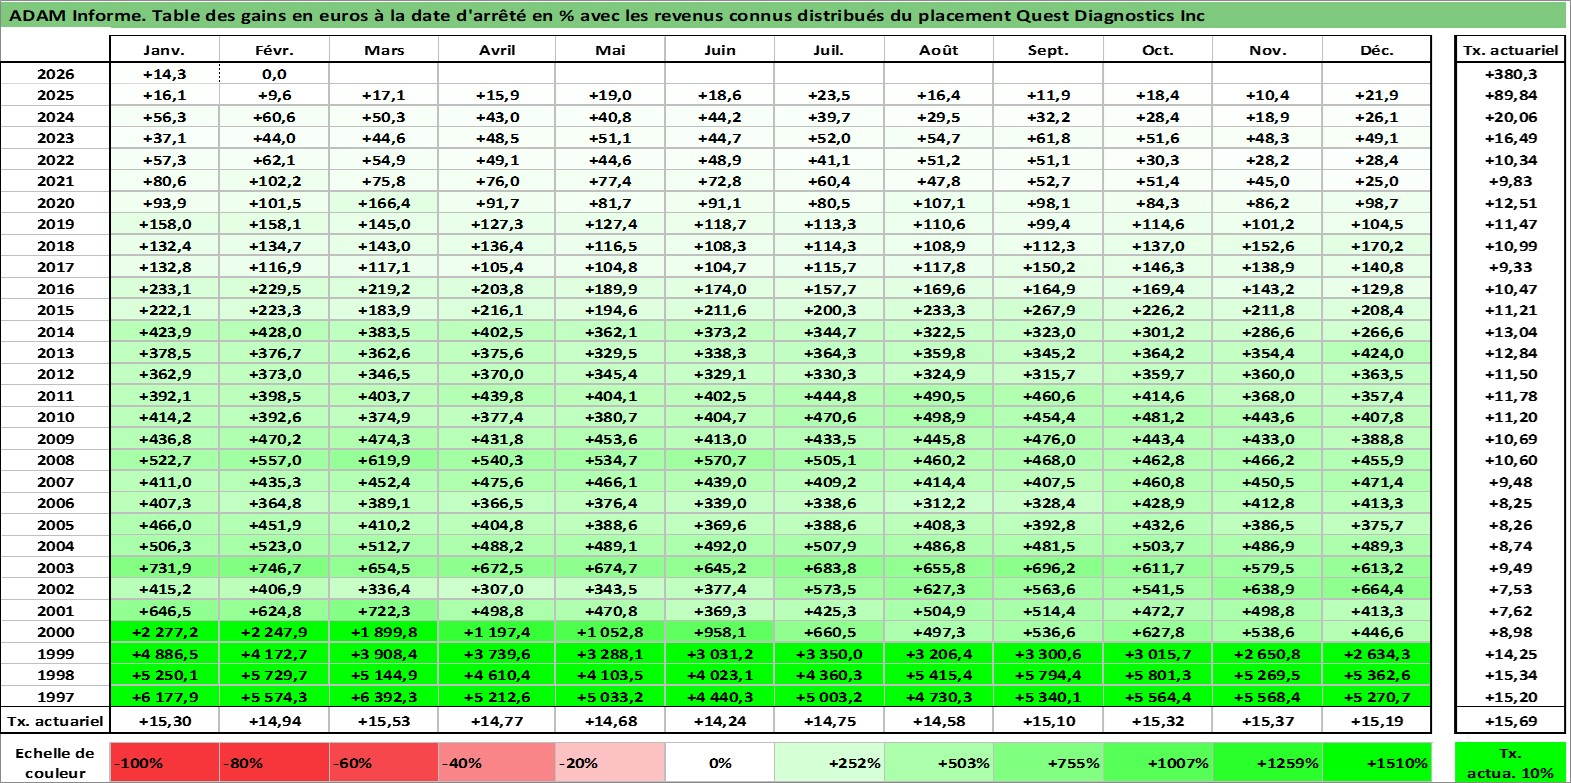Click the +755% scale cell
1571x783 pixels.
pos(1048,763)
